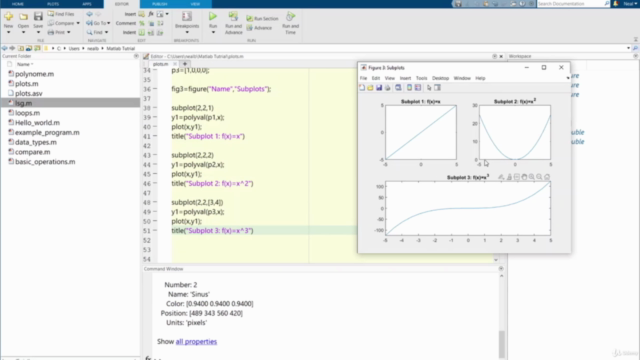Click Edit Plot arrow icon in figure toolbar

429,88
